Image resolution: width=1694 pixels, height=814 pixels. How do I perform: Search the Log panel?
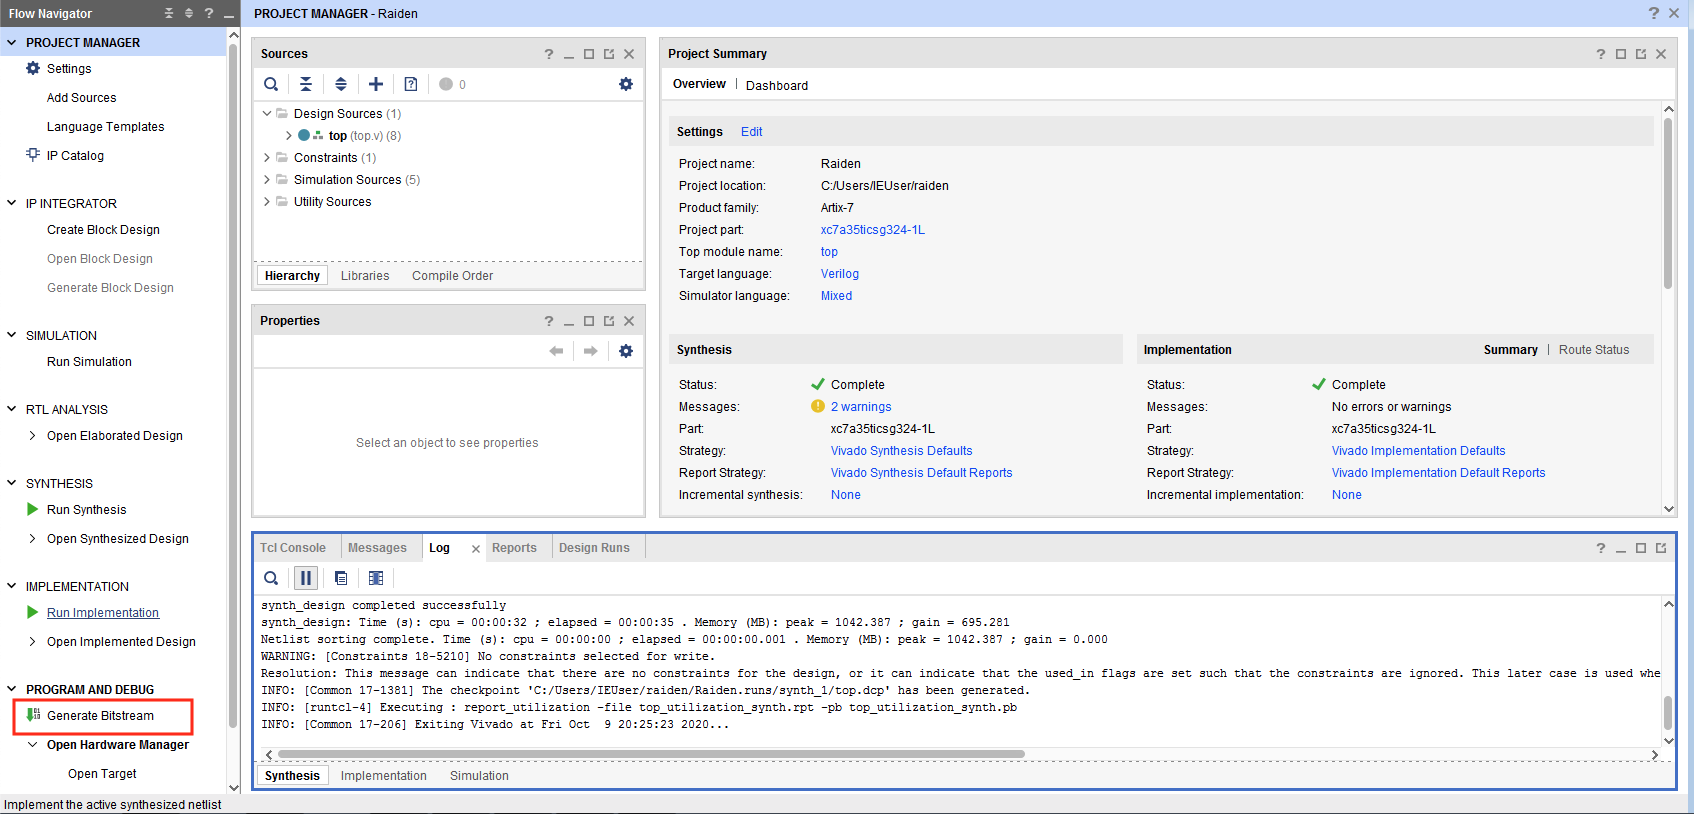271,578
